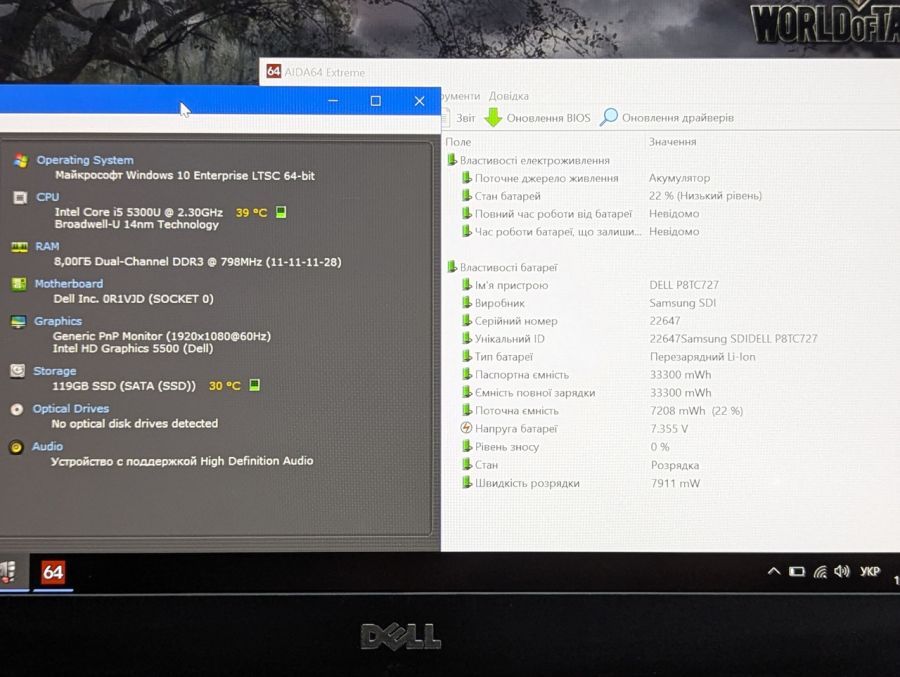The height and width of the screenshot is (677, 900).
Task: Click the Поле column header
Action: pos(458,142)
